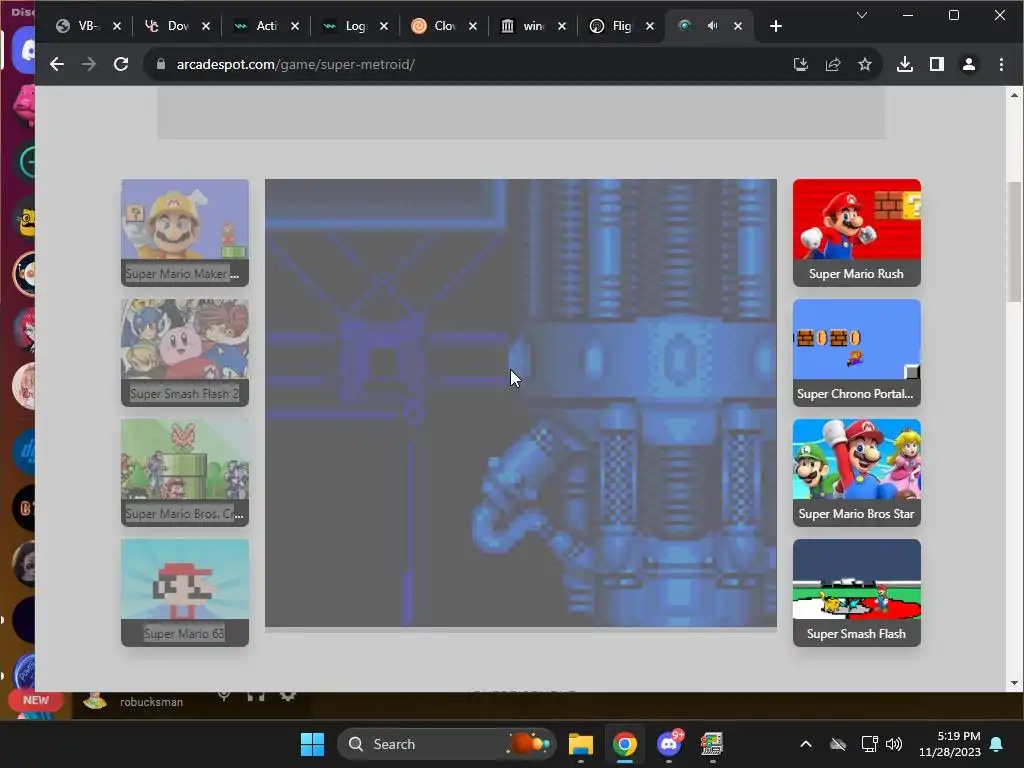Mute the audio-playing active tab

(712, 25)
